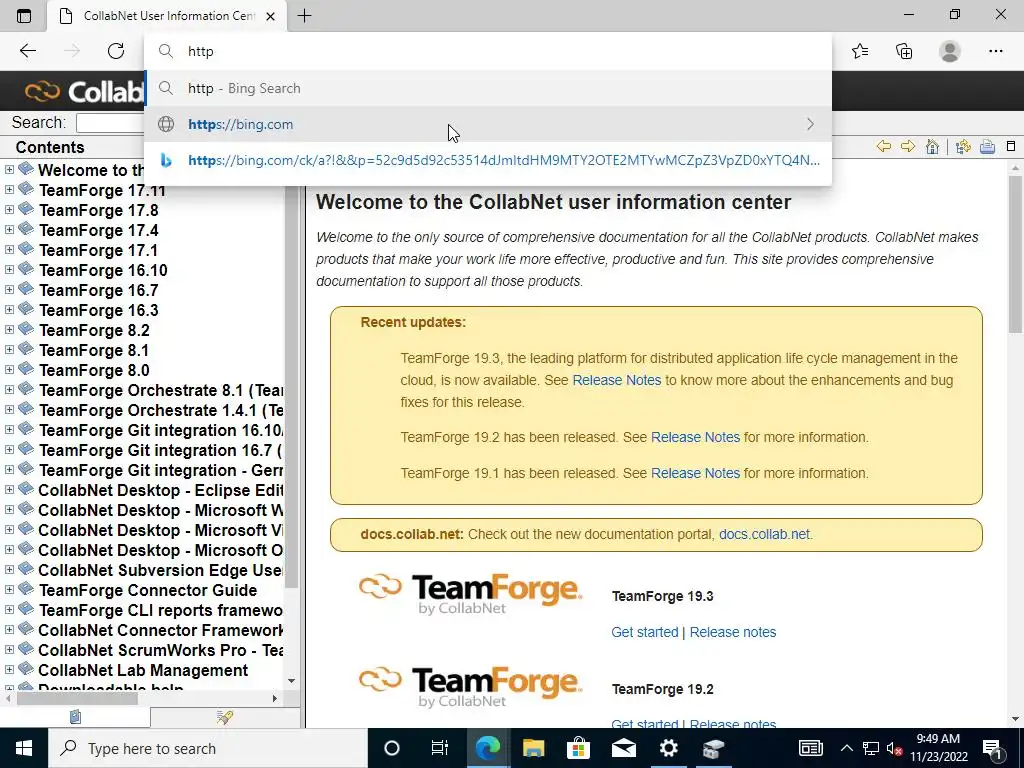Open a new tab with the plus button
The width and height of the screenshot is (1024, 768).
pyautogui.click(x=304, y=16)
